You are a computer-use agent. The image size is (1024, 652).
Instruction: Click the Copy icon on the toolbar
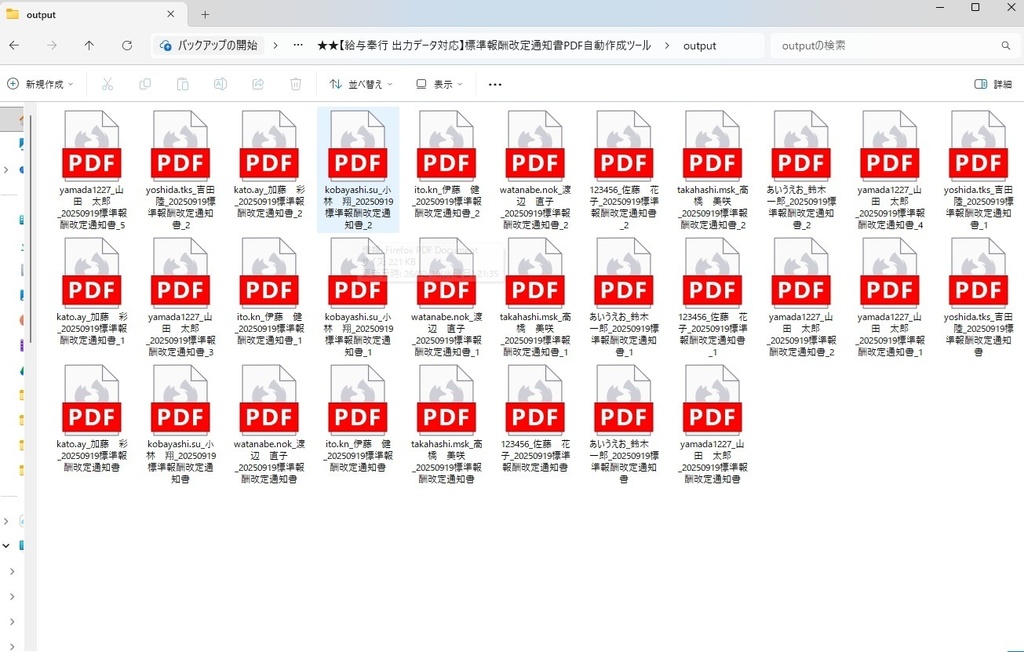(x=145, y=84)
